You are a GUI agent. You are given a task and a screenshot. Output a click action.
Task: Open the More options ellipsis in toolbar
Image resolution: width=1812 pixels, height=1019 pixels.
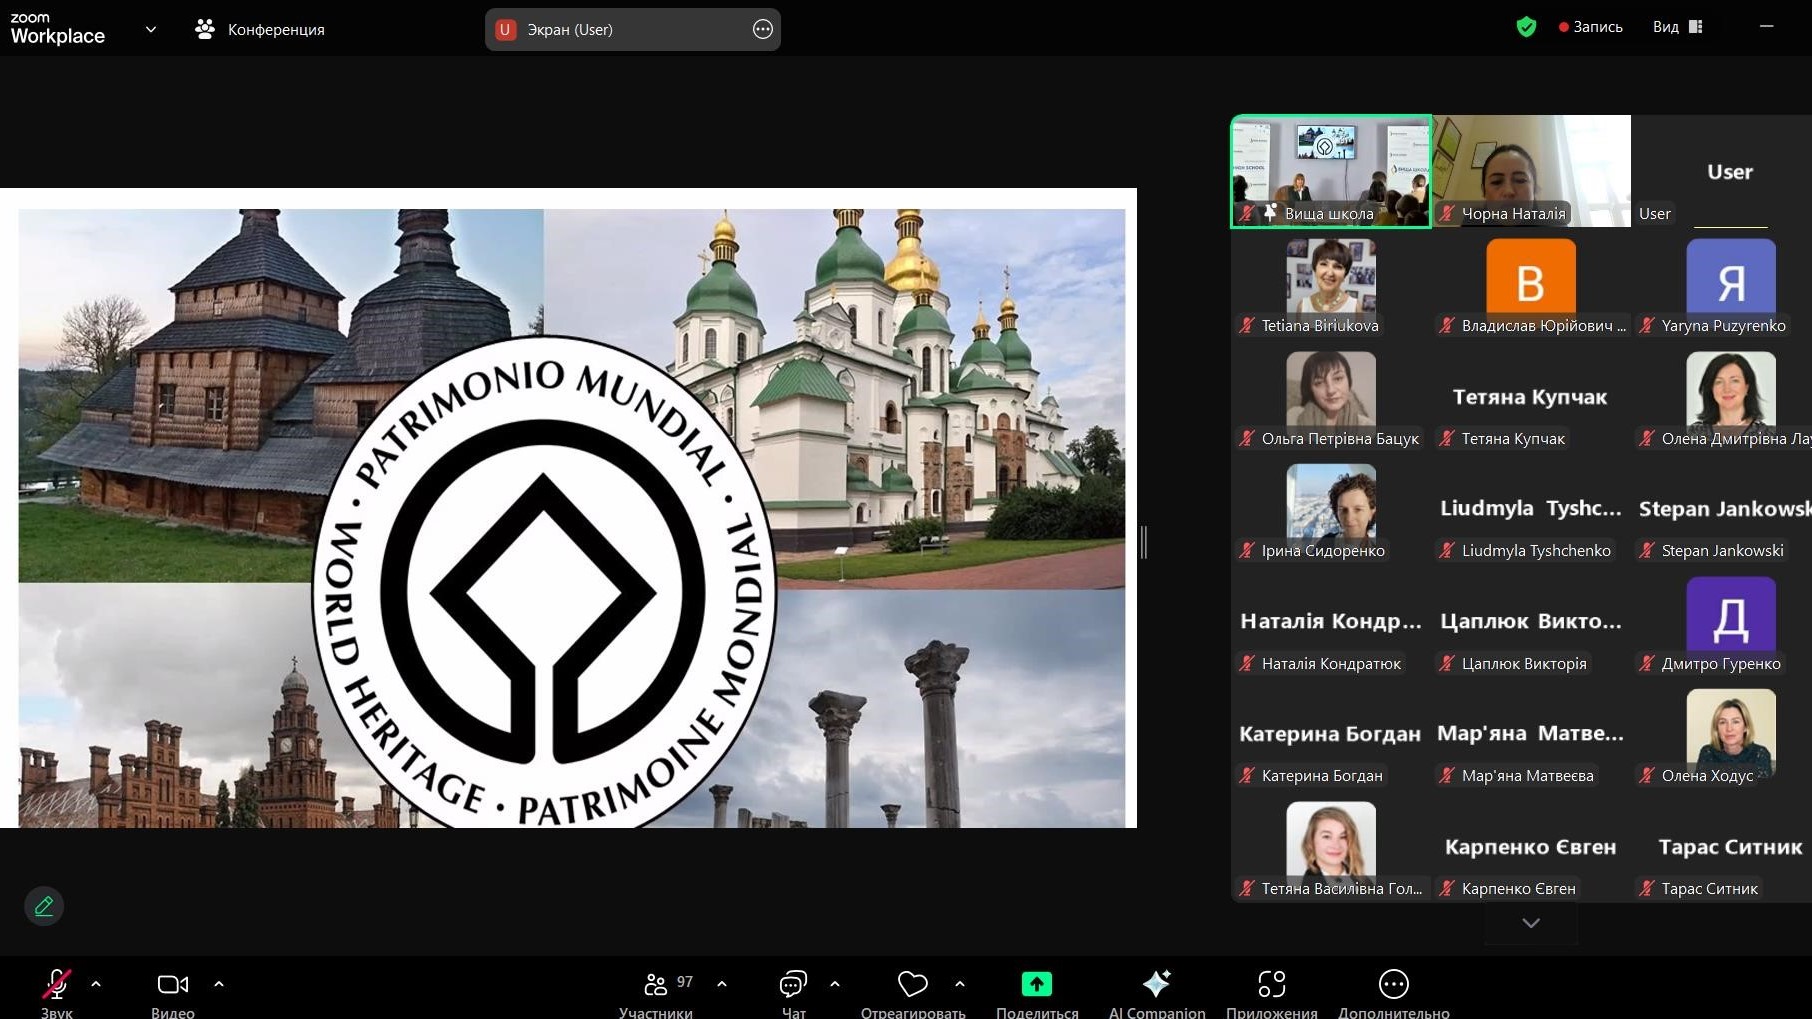pos(1393,985)
